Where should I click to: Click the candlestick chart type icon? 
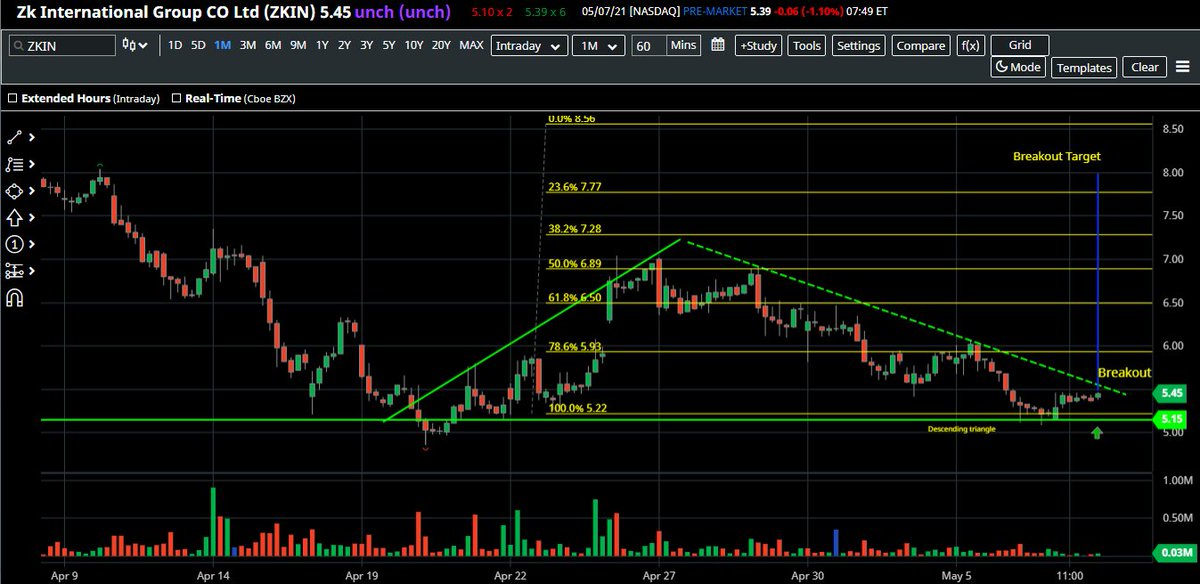point(130,46)
